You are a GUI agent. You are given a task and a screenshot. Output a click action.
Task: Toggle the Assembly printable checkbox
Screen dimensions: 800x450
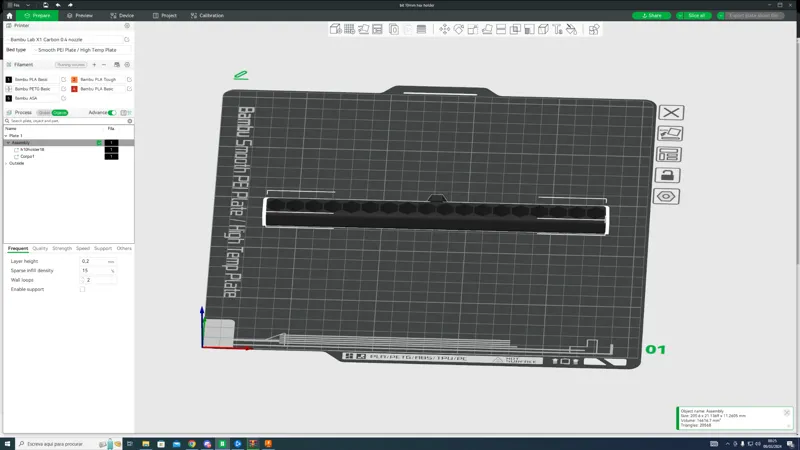click(99, 143)
